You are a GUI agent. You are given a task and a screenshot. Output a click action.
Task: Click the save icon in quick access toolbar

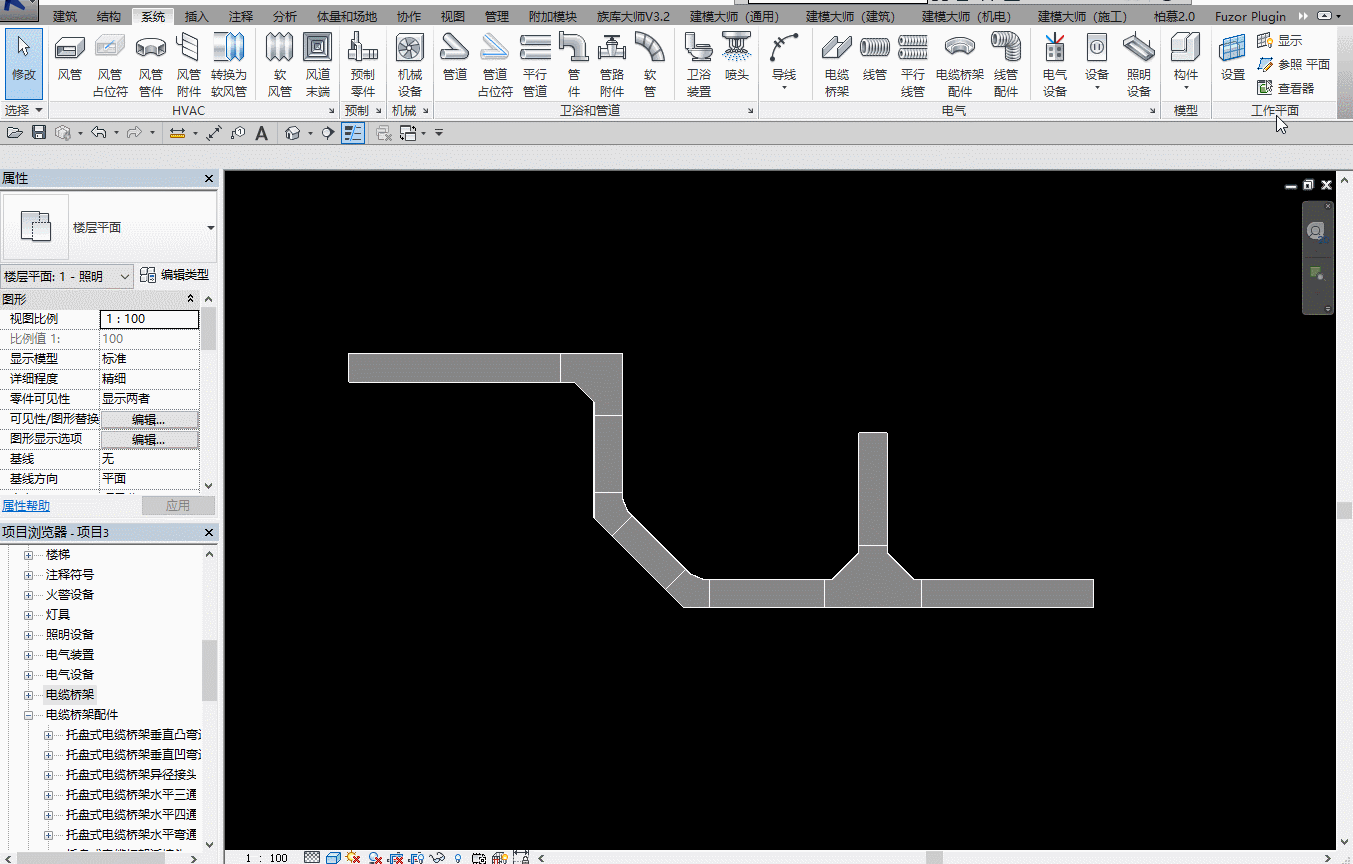tap(39, 133)
